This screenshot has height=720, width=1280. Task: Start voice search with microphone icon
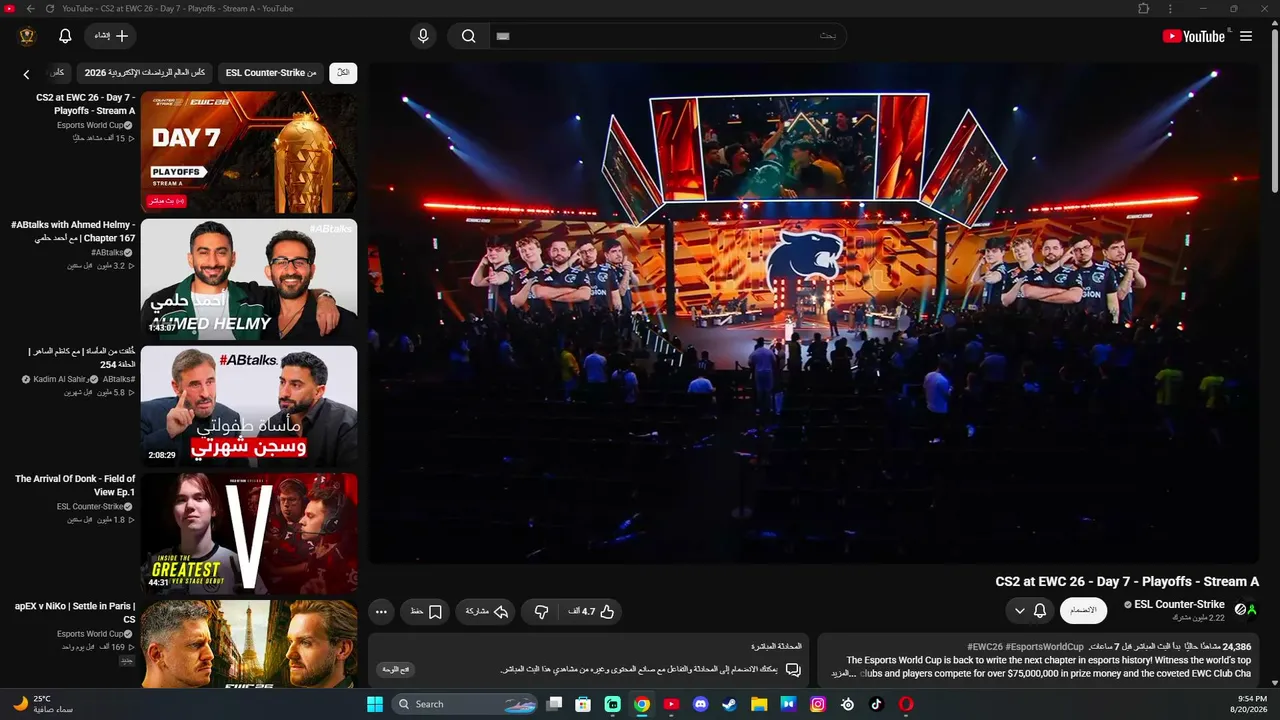pos(423,36)
